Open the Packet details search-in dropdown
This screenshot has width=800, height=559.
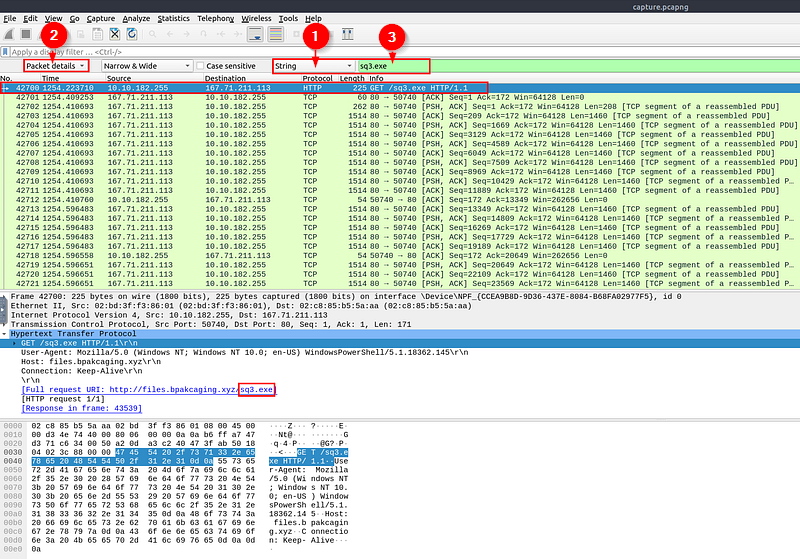click(x=56, y=66)
